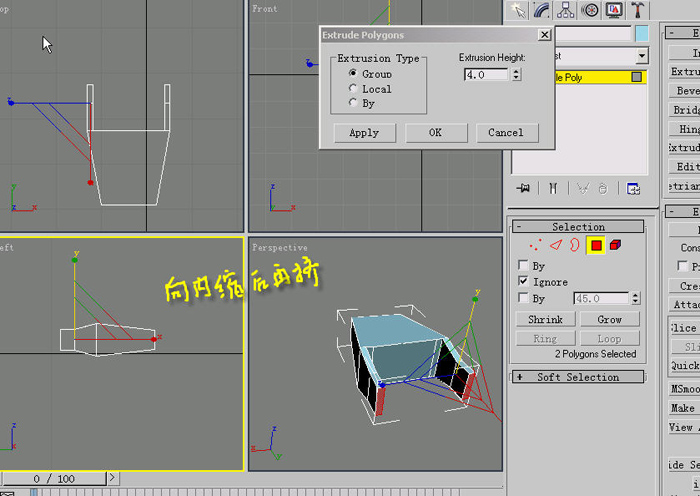Choose Local extrusion type
The height and width of the screenshot is (496, 700).
(353, 88)
